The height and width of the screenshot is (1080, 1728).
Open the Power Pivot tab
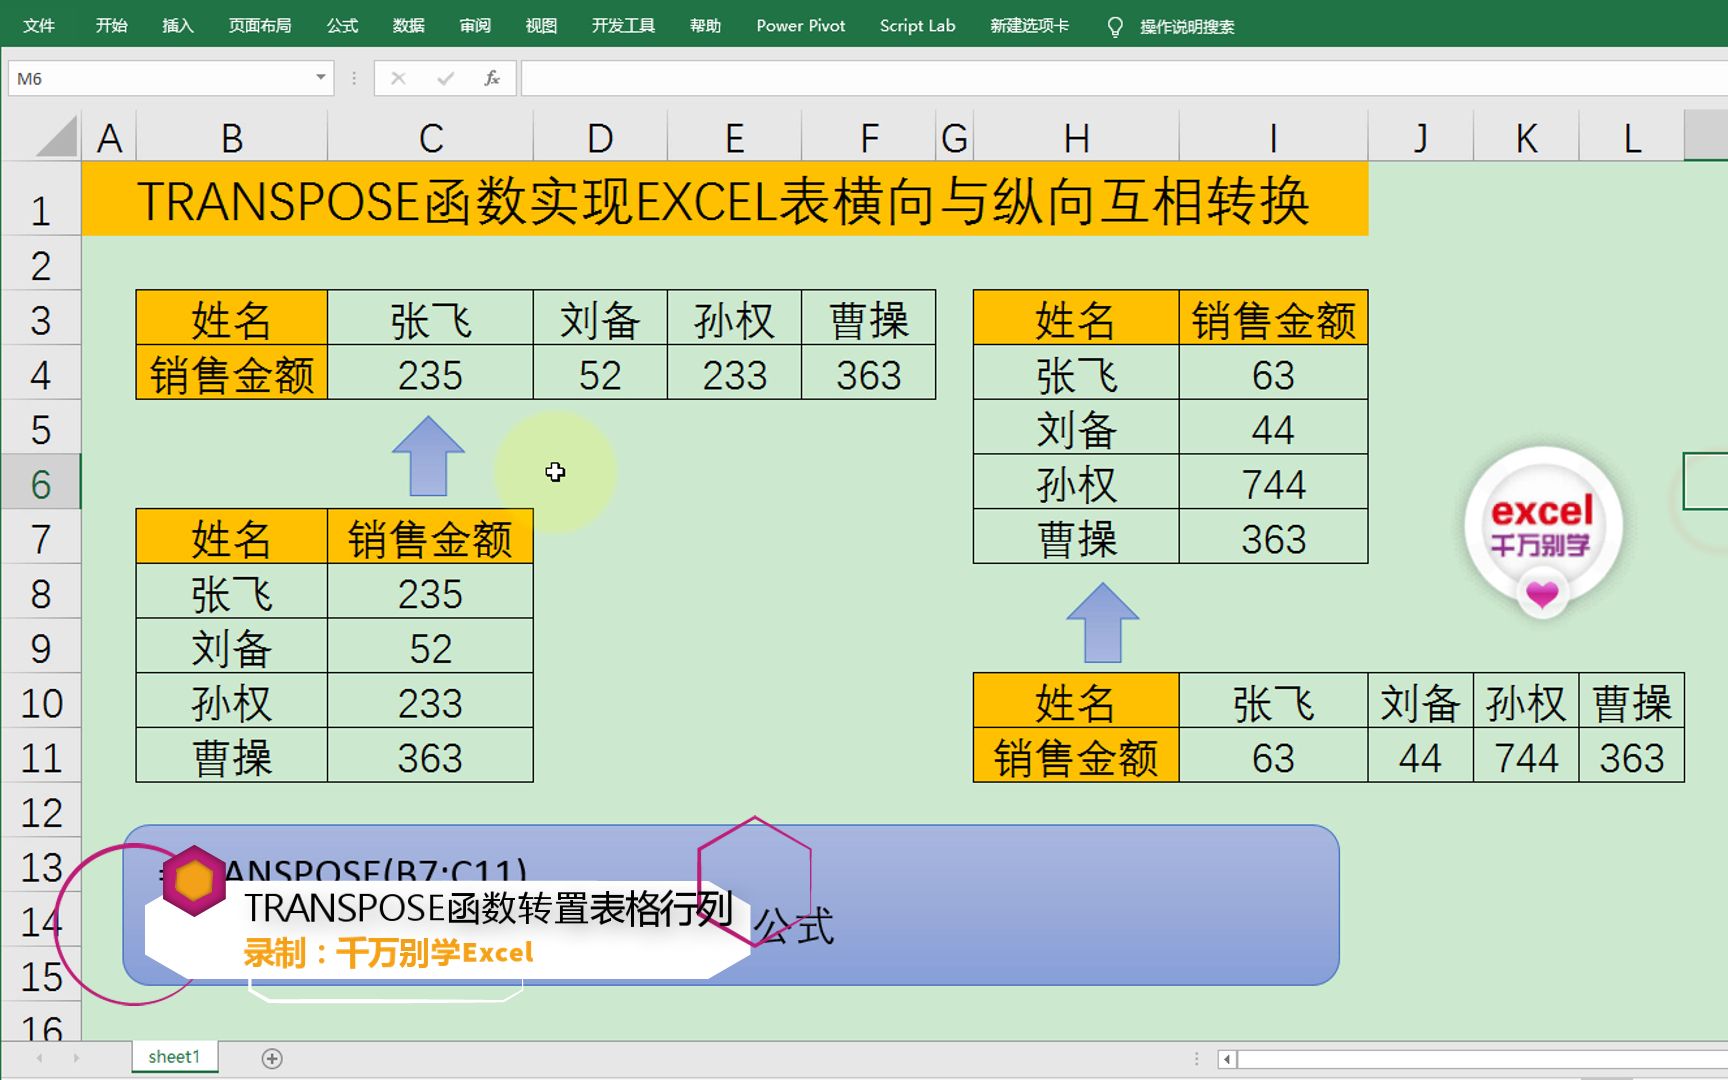pos(800,25)
